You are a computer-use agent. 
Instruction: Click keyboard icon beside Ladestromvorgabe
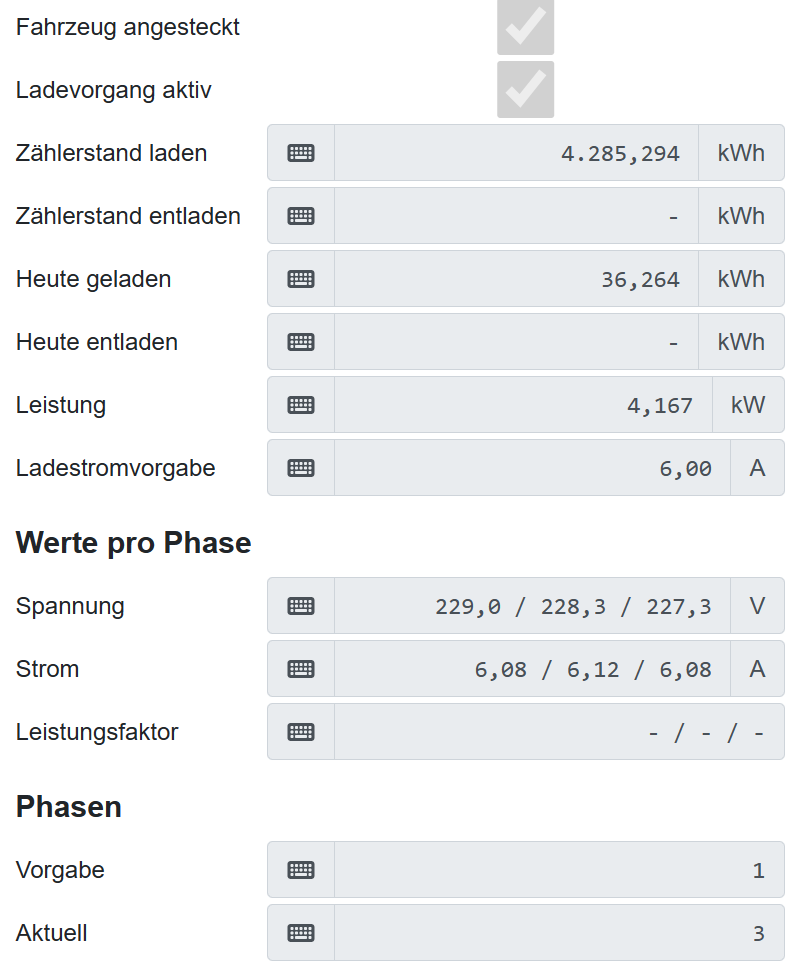click(301, 468)
